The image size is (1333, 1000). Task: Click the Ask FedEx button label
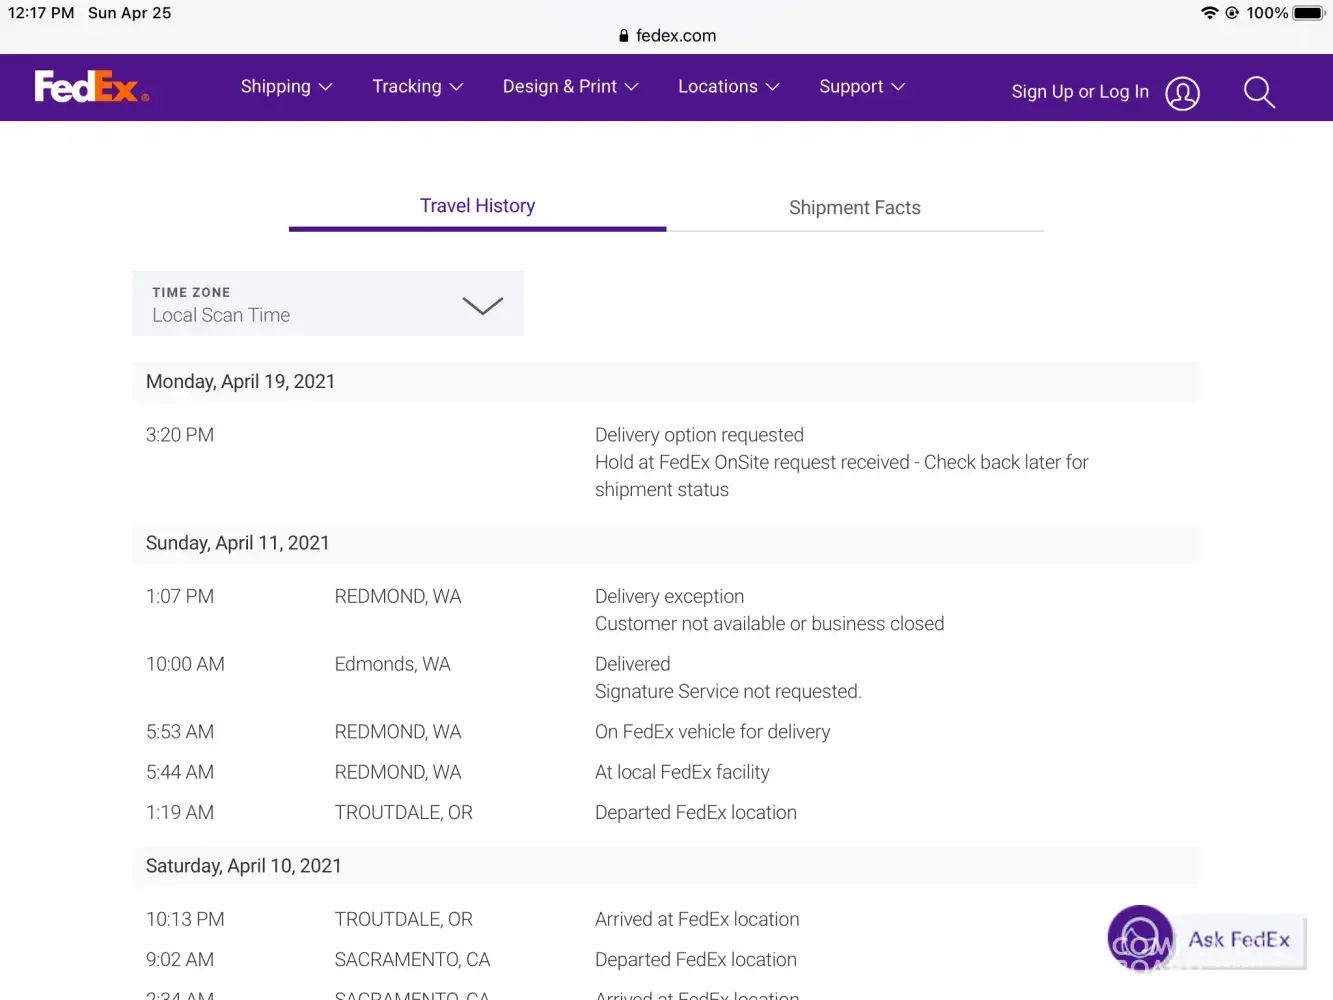(x=1238, y=940)
